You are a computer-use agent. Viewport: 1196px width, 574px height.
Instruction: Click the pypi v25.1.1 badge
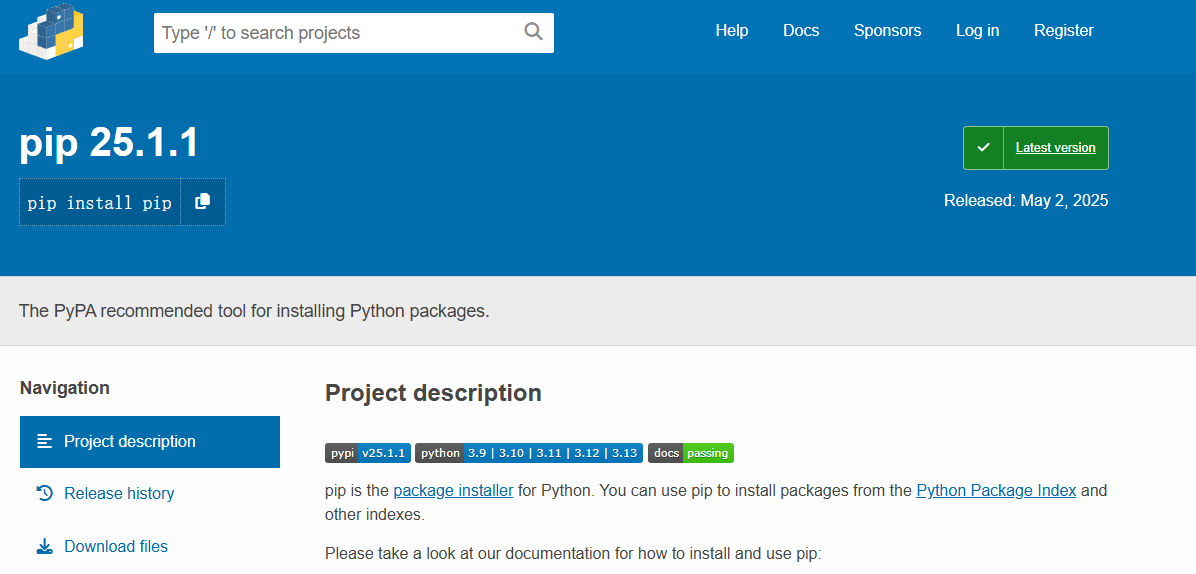(x=367, y=453)
